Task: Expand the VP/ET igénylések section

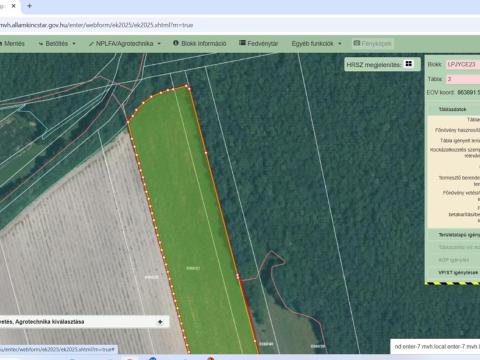Action: pos(454,273)
